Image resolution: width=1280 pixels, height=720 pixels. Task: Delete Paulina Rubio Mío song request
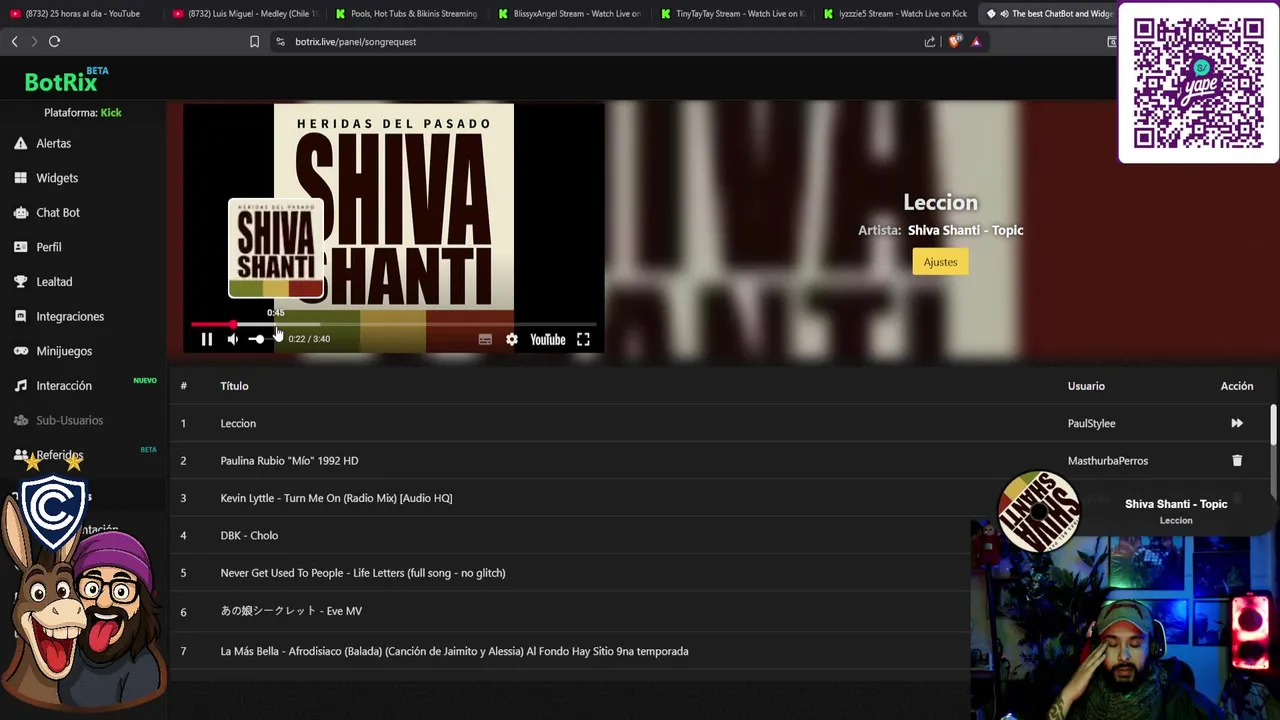1237,460
